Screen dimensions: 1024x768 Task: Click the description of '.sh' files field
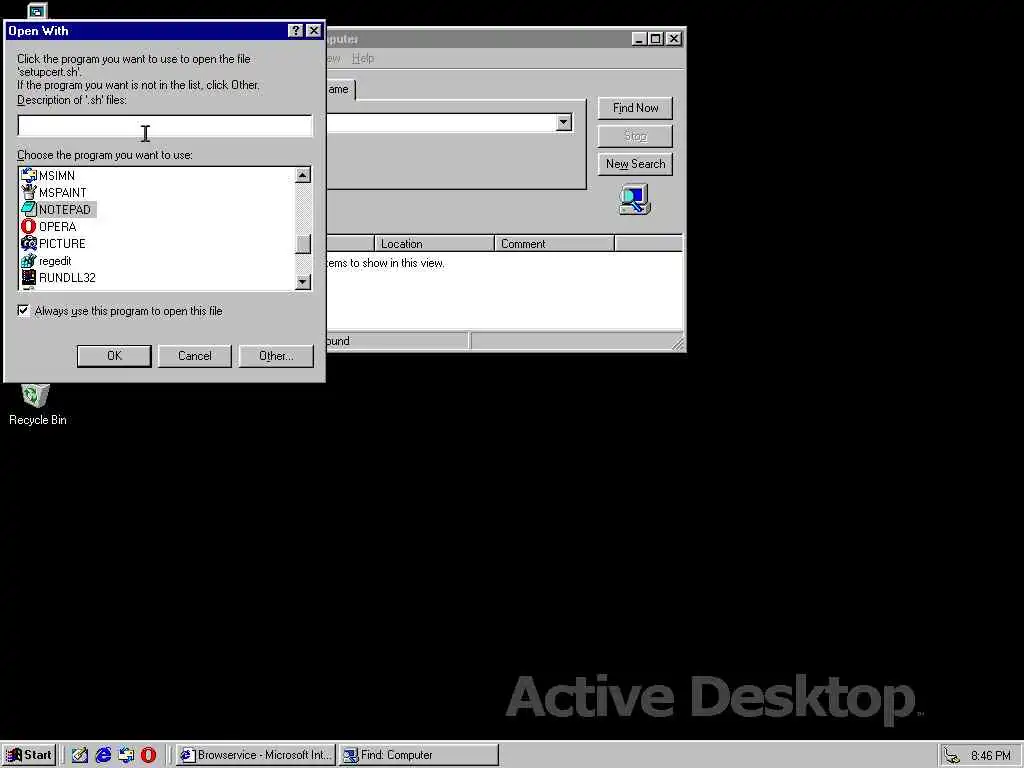coord(165,125)
